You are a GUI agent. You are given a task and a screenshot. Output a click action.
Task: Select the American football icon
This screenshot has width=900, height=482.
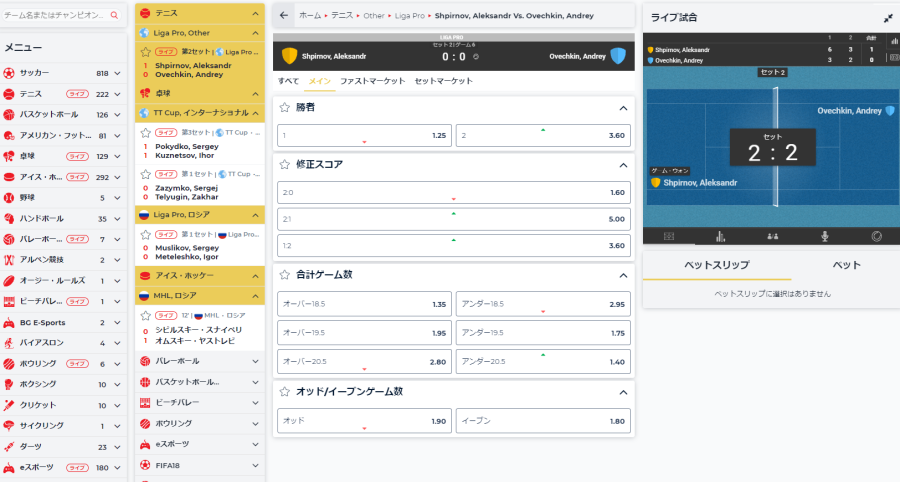(x=9, y=135)
